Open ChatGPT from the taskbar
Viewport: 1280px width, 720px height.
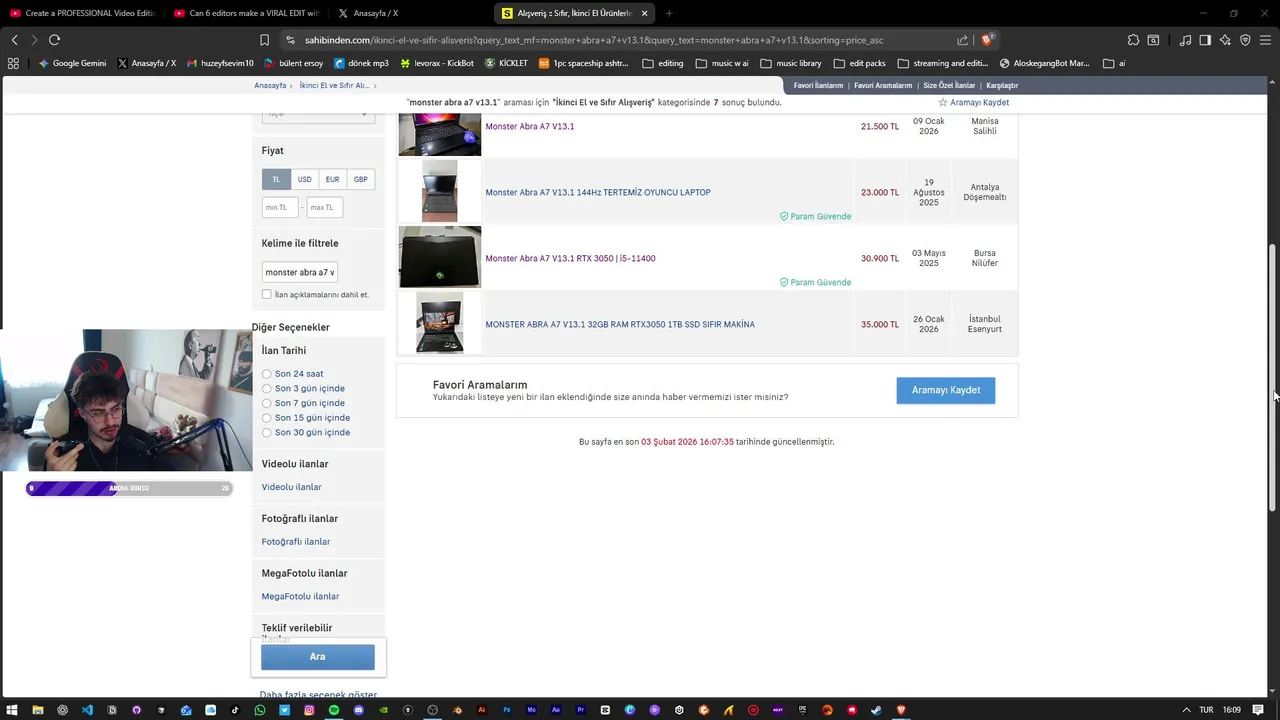(62, 710)
